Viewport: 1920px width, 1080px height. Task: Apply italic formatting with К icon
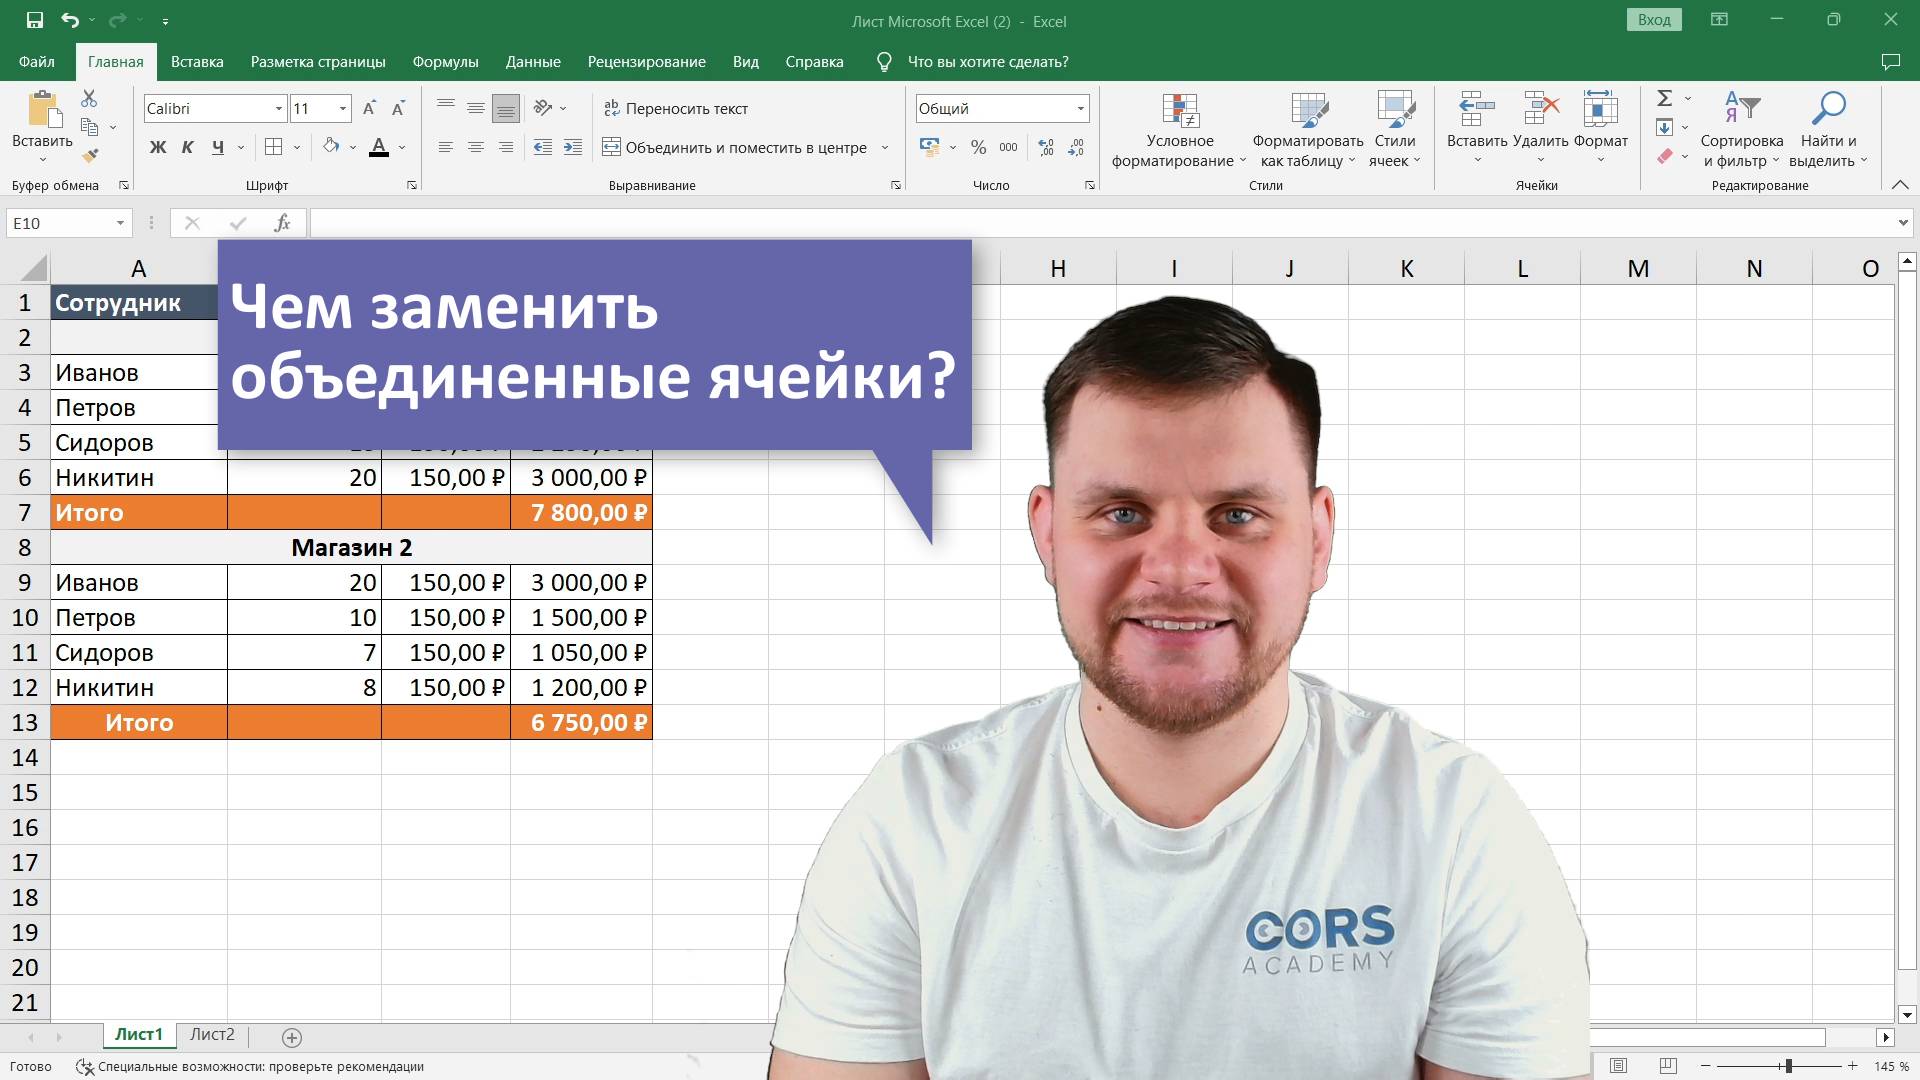coord(188,147)
